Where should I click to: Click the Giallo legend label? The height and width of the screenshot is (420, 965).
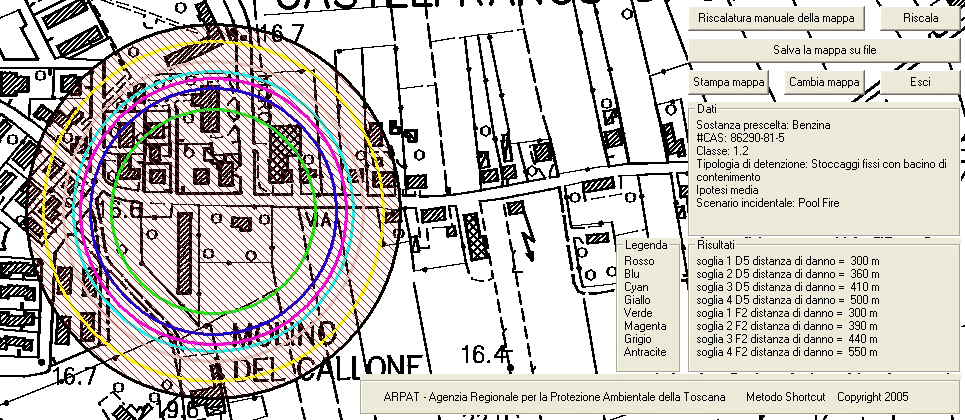coord(637,300)
